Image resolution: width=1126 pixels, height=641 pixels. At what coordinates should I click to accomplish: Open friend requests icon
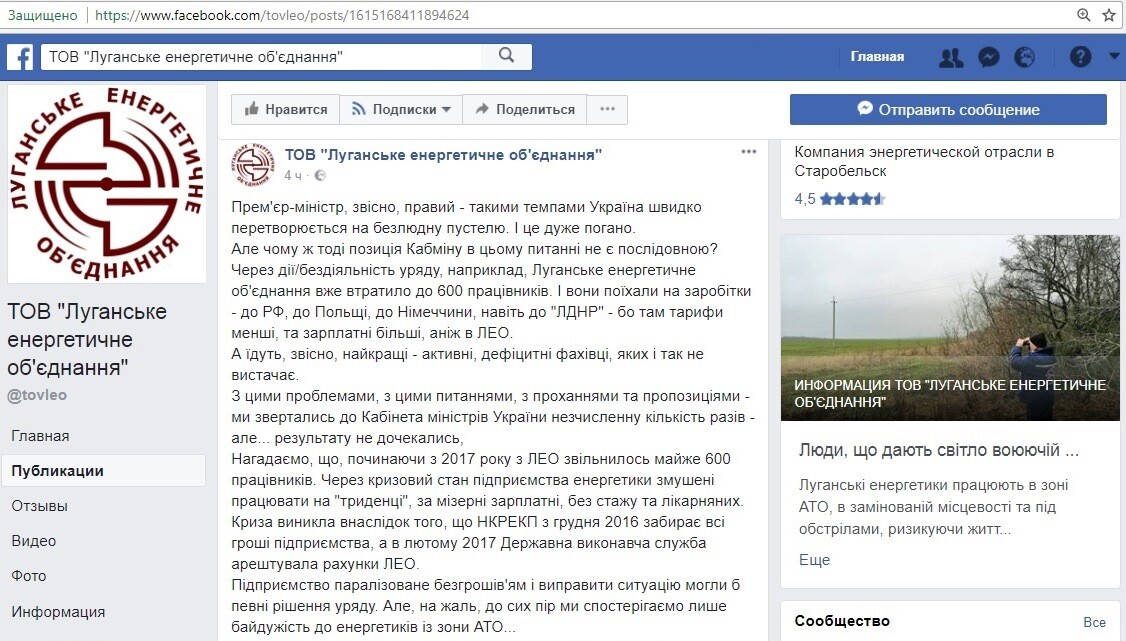click(950, 57)
